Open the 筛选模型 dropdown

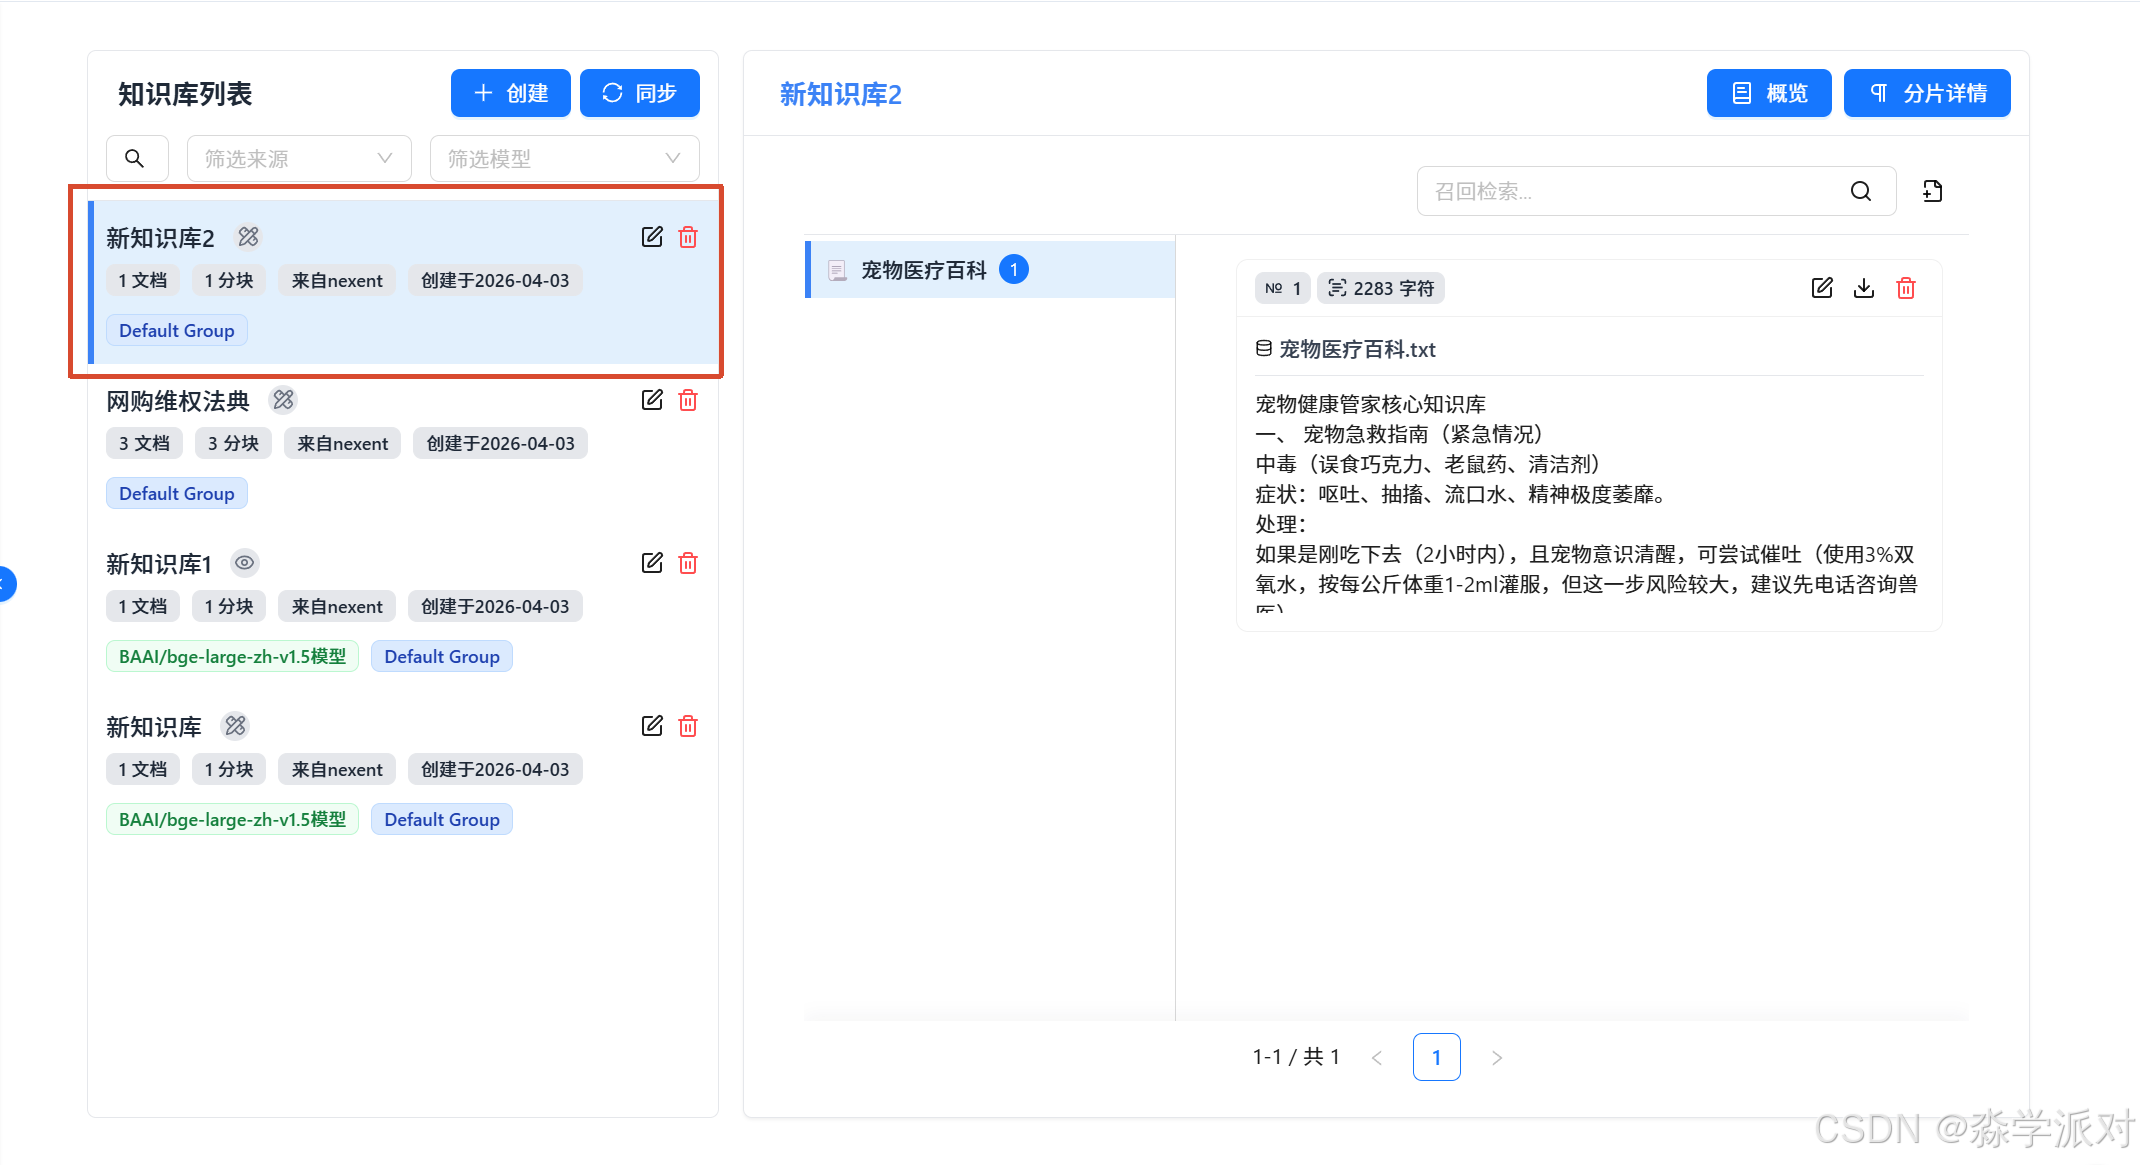point(563,157)
